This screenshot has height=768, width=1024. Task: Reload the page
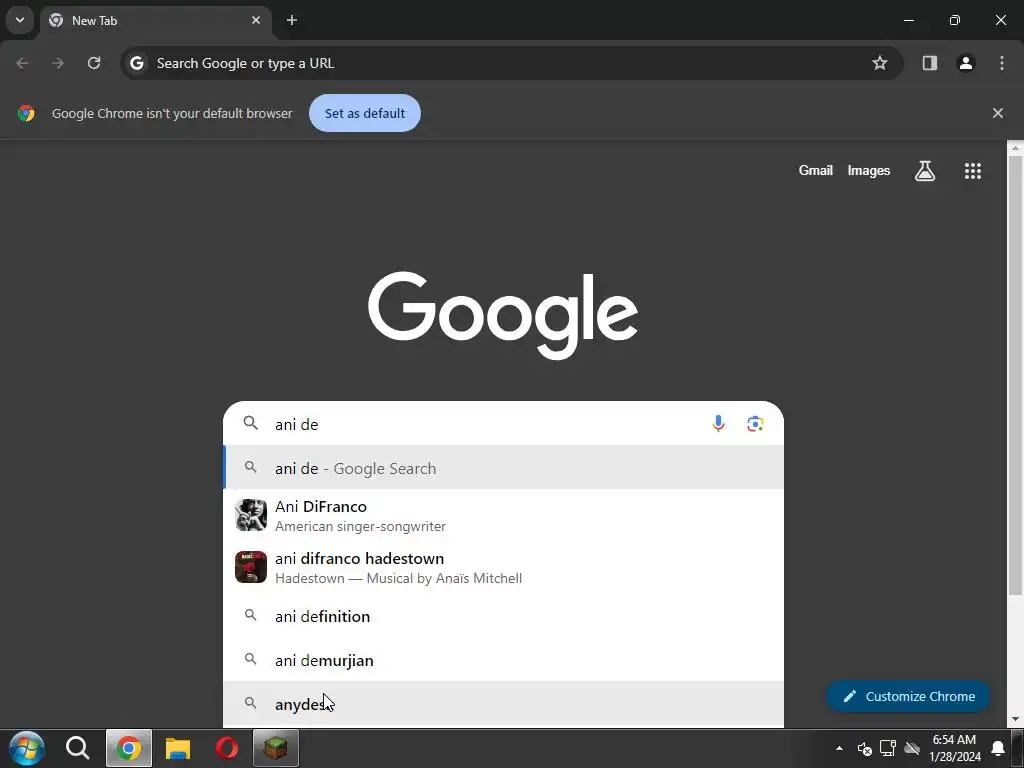click(94, 63)
